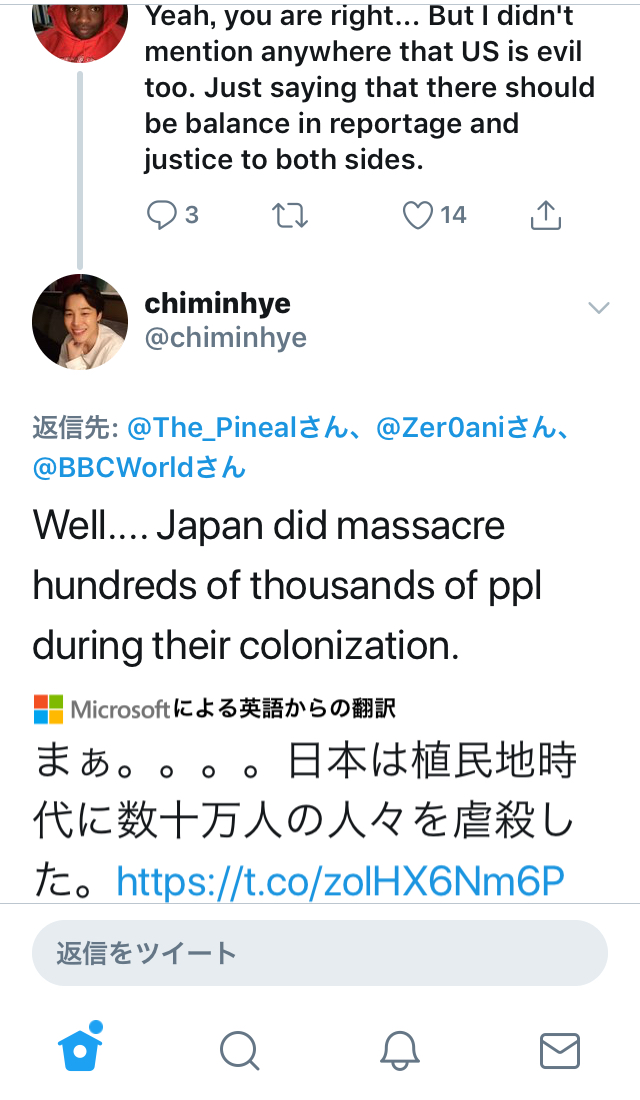
Task: Reply to the tweet with 3 comments
Action: click(x=161, y=215)
